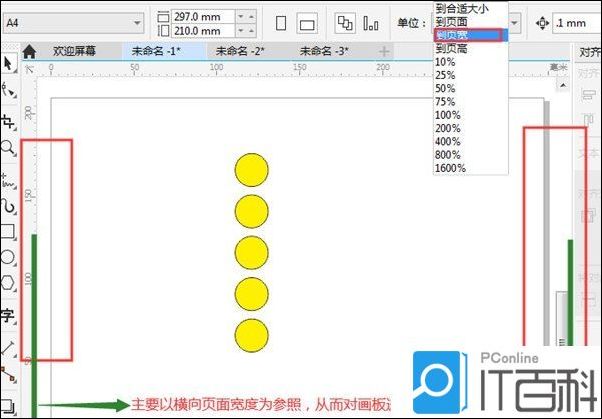Select the Crop tool
The width and height of the screenshot is (602, 419).
(x=8, y=122)
